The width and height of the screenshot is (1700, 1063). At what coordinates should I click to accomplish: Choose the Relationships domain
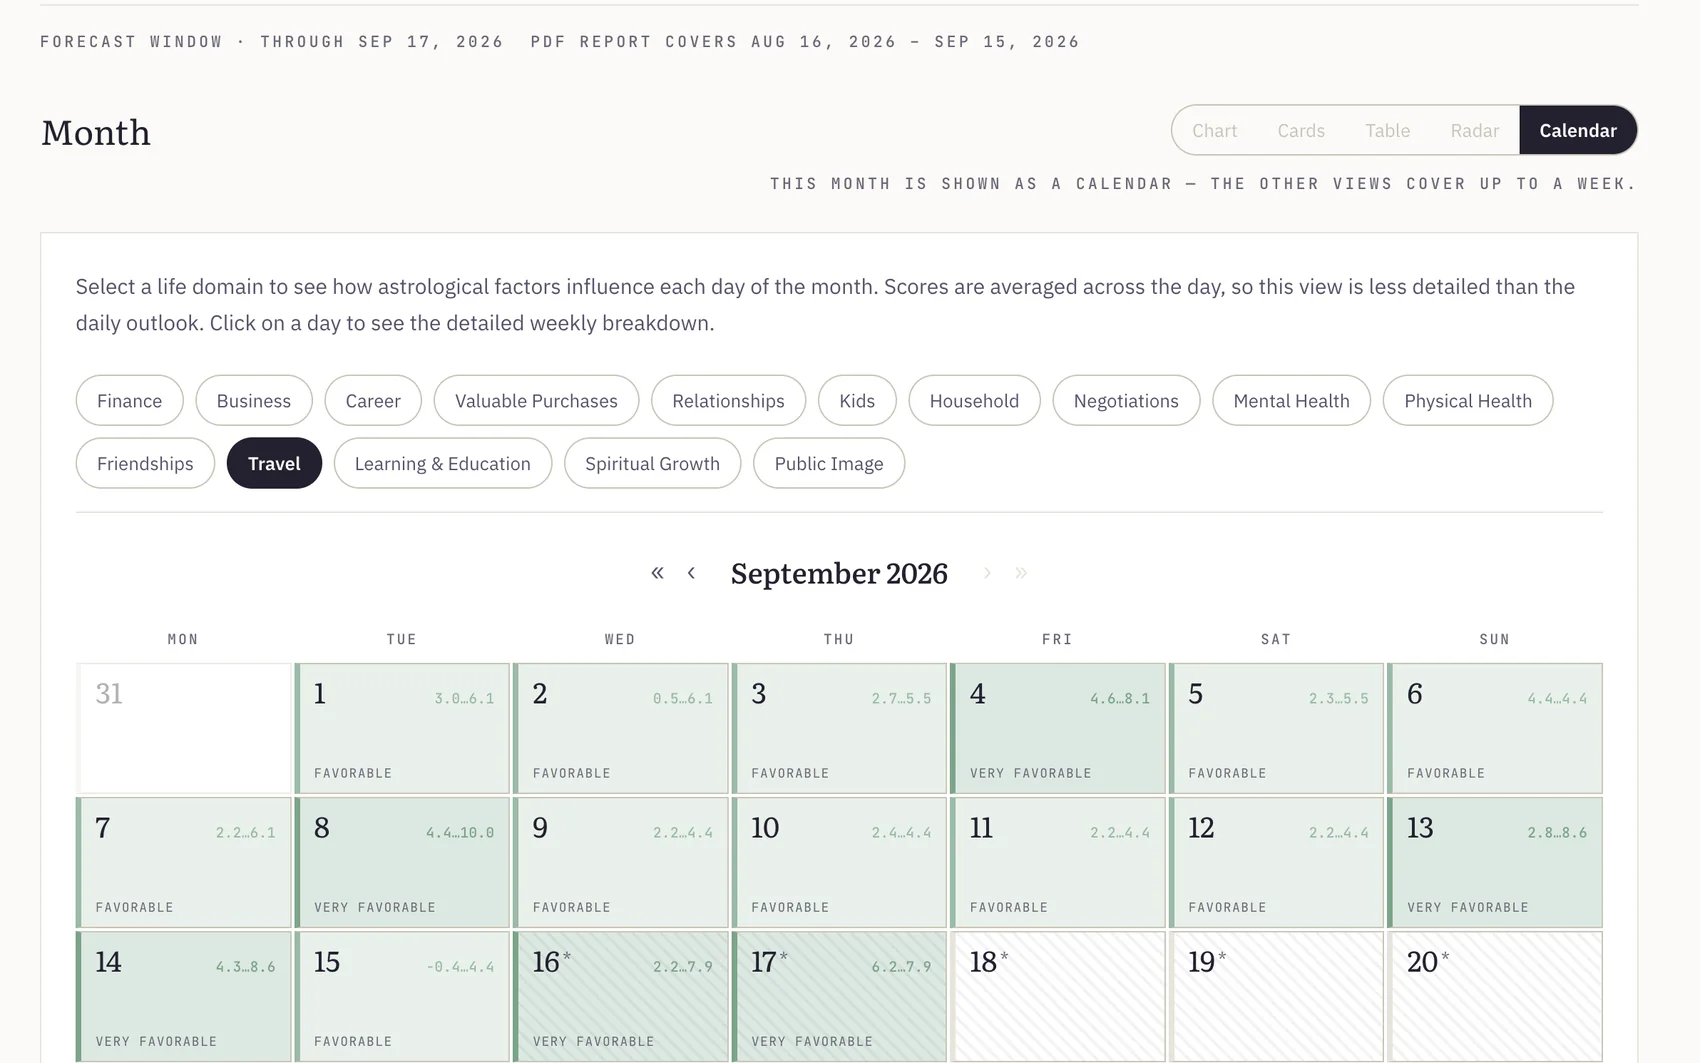pyautogui.click(x=728, y=400)
